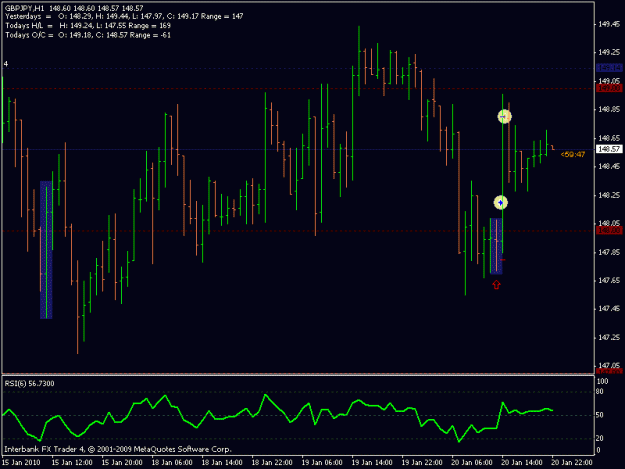625x469 pixels.
Task: Click 148.65 on the price axis
Action: pyautogui.click(x=609, y=138)
